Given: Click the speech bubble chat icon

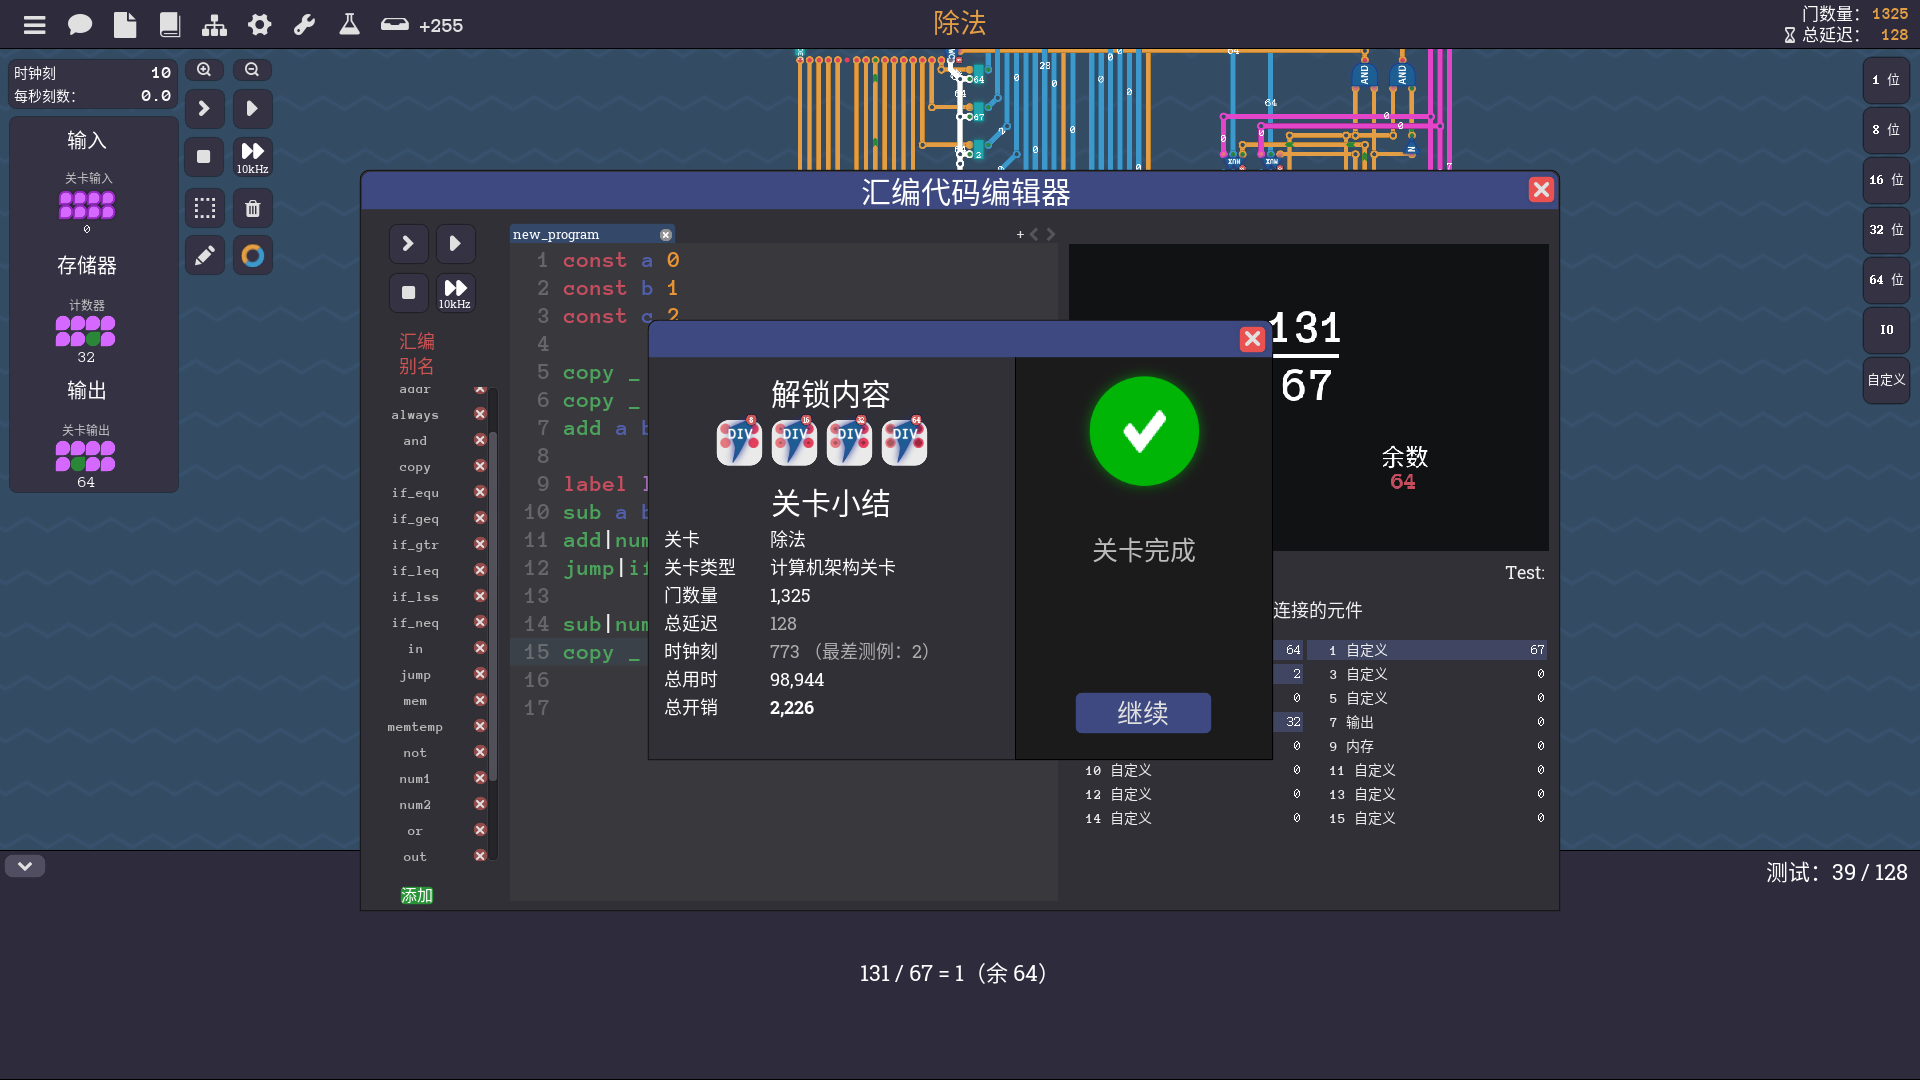Looking at the screenshot, I should point(80,25).
